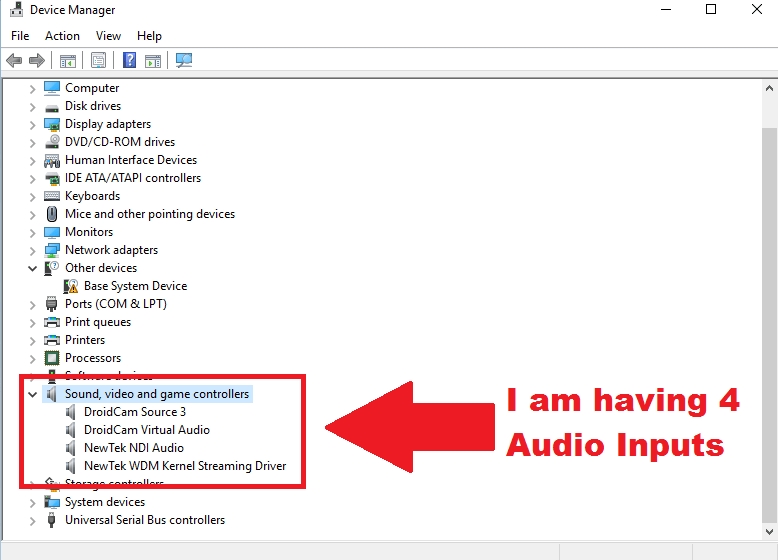
Task: Expand the Disk drives node
Action: 33,107
